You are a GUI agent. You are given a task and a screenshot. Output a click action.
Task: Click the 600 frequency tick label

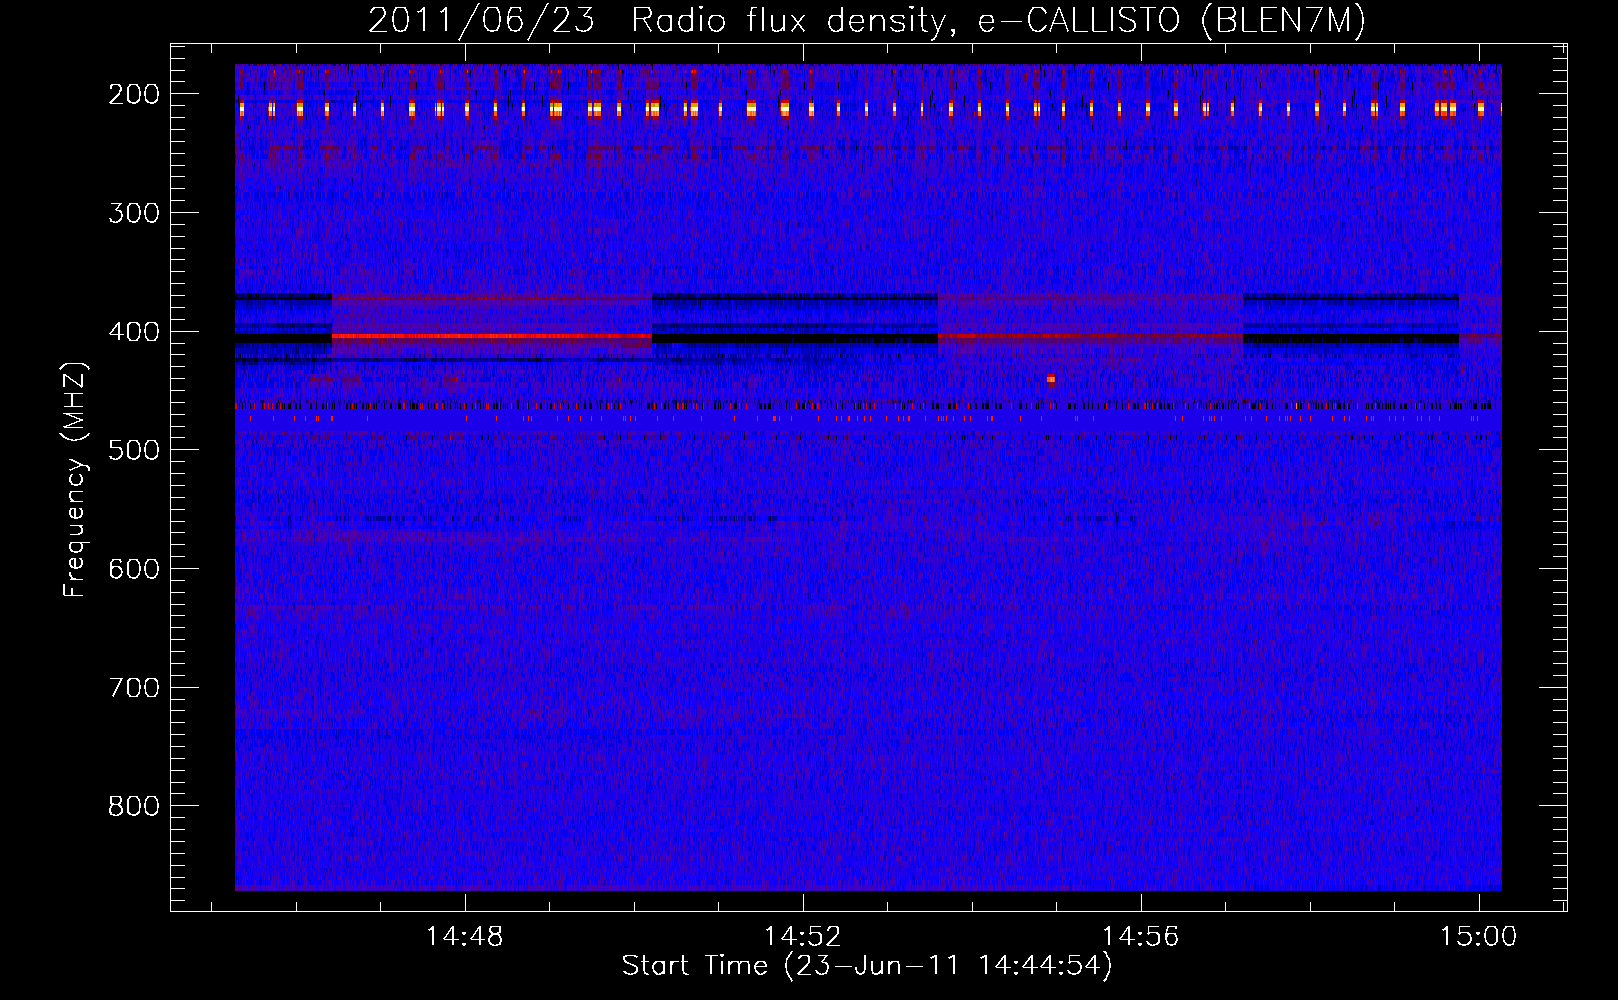coord(133,568)
